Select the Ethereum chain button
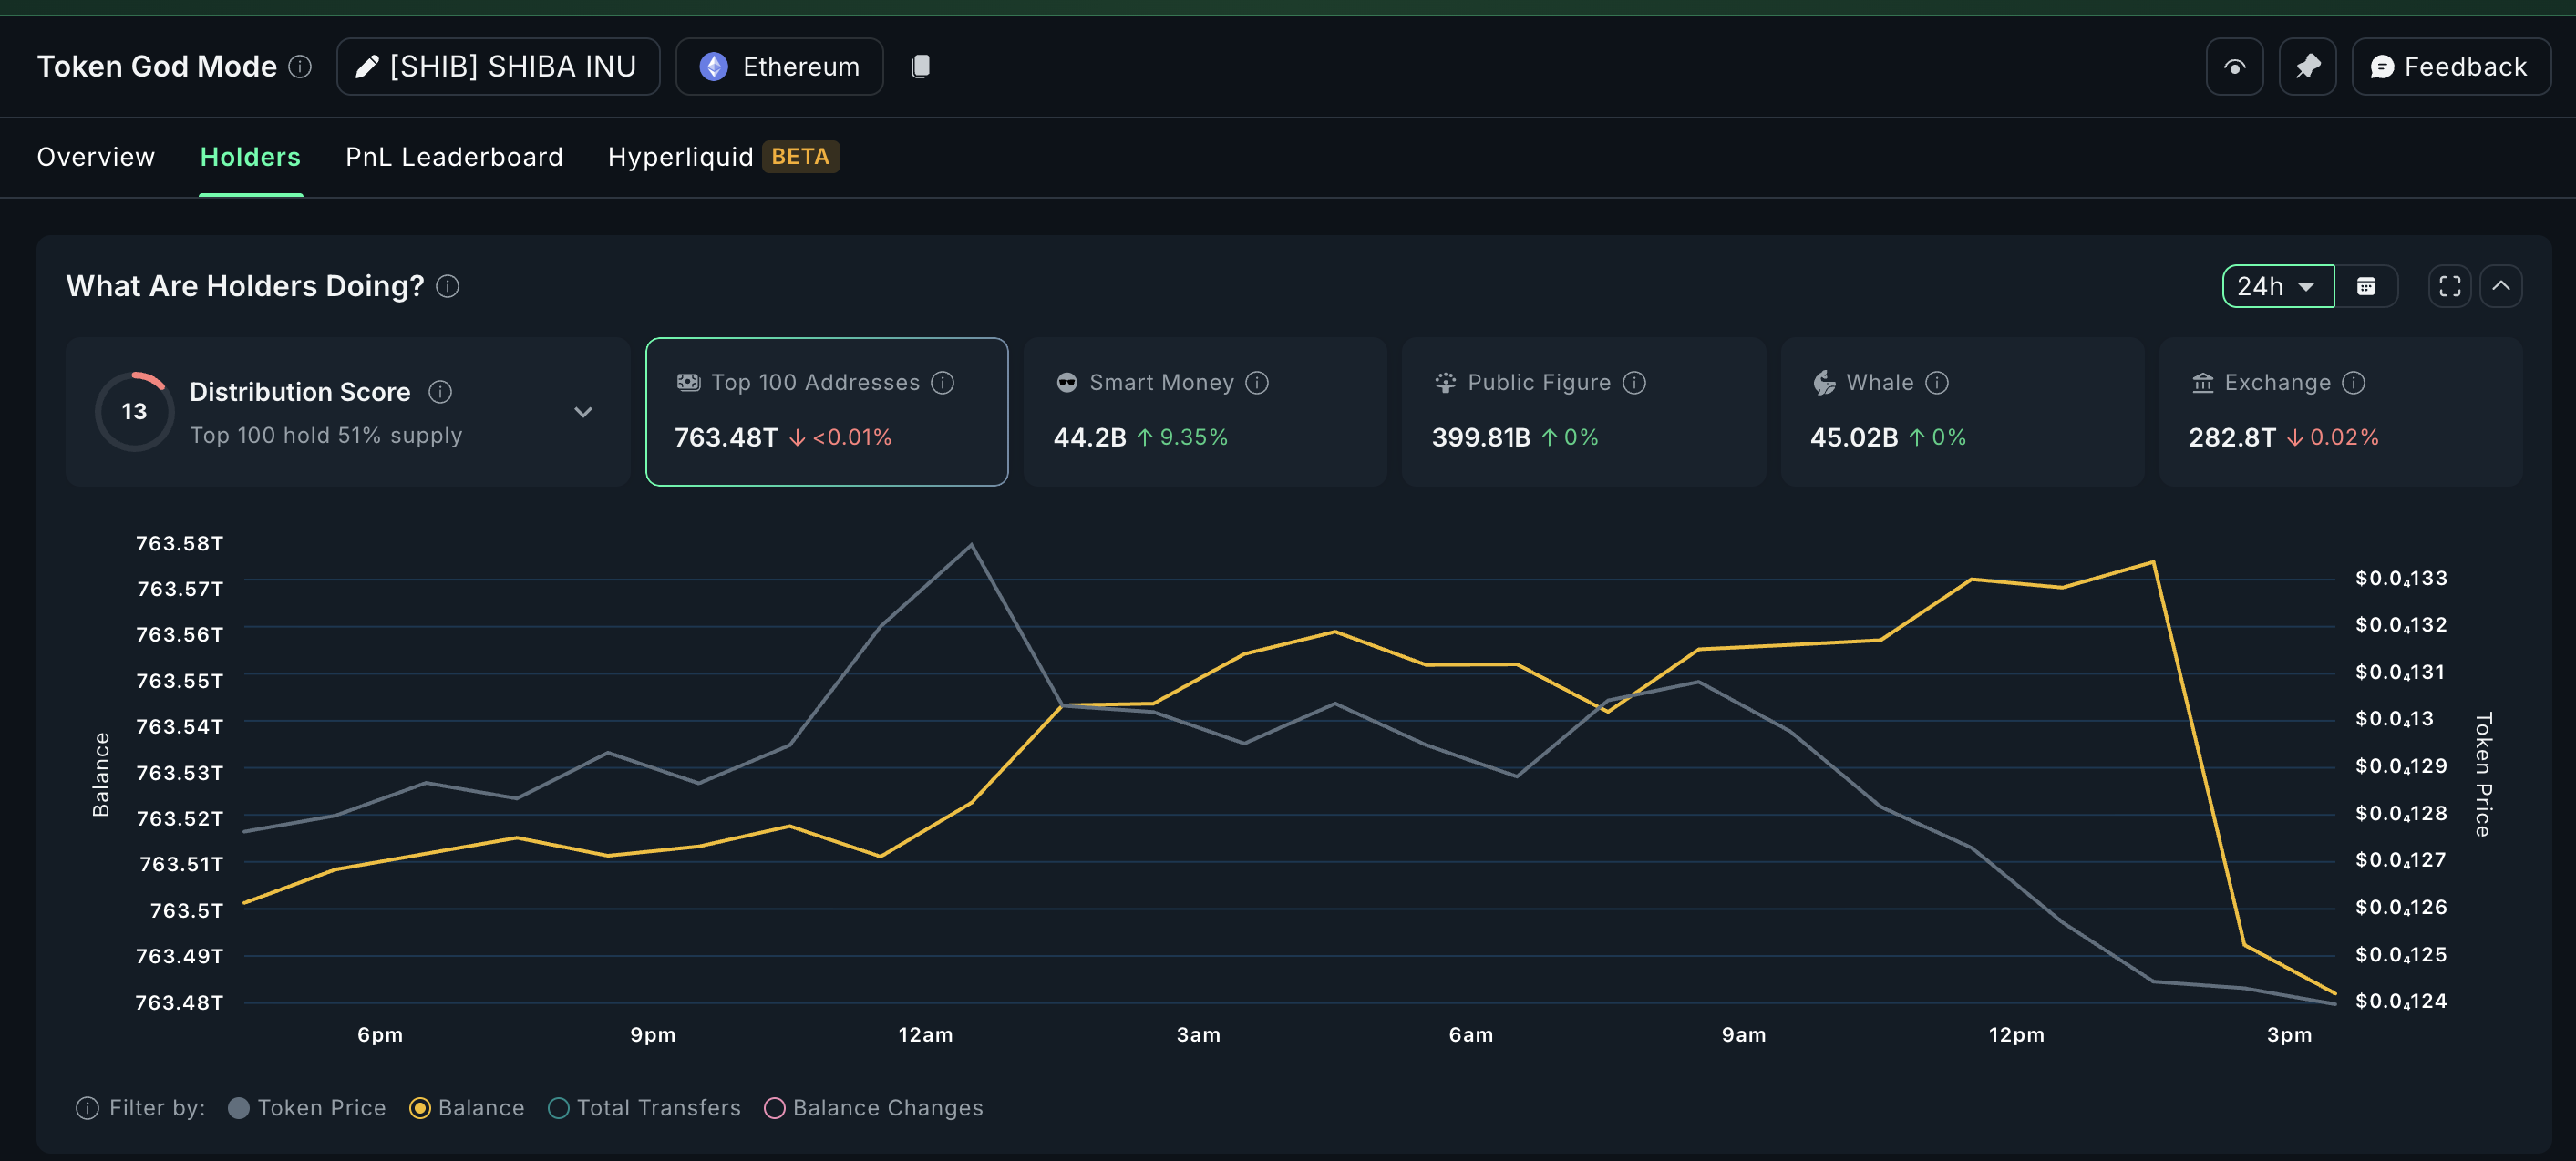 click(779, 67)
